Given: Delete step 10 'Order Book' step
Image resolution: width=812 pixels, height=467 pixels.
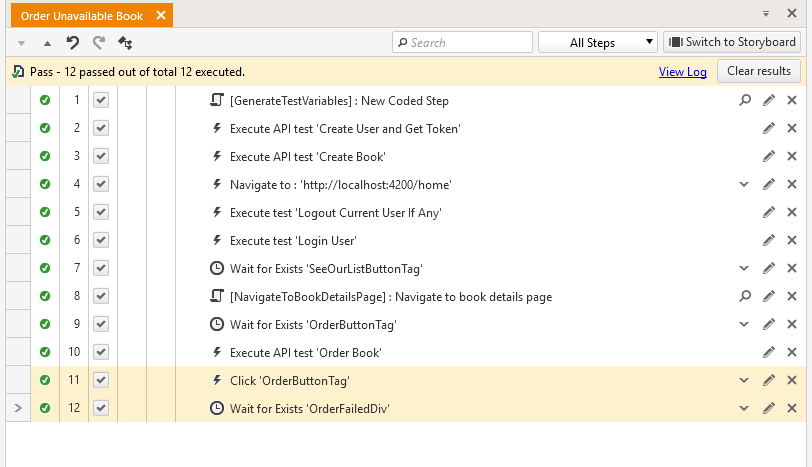Looking at the screenshot, I should pyautogui.click(x=792, y=352).
